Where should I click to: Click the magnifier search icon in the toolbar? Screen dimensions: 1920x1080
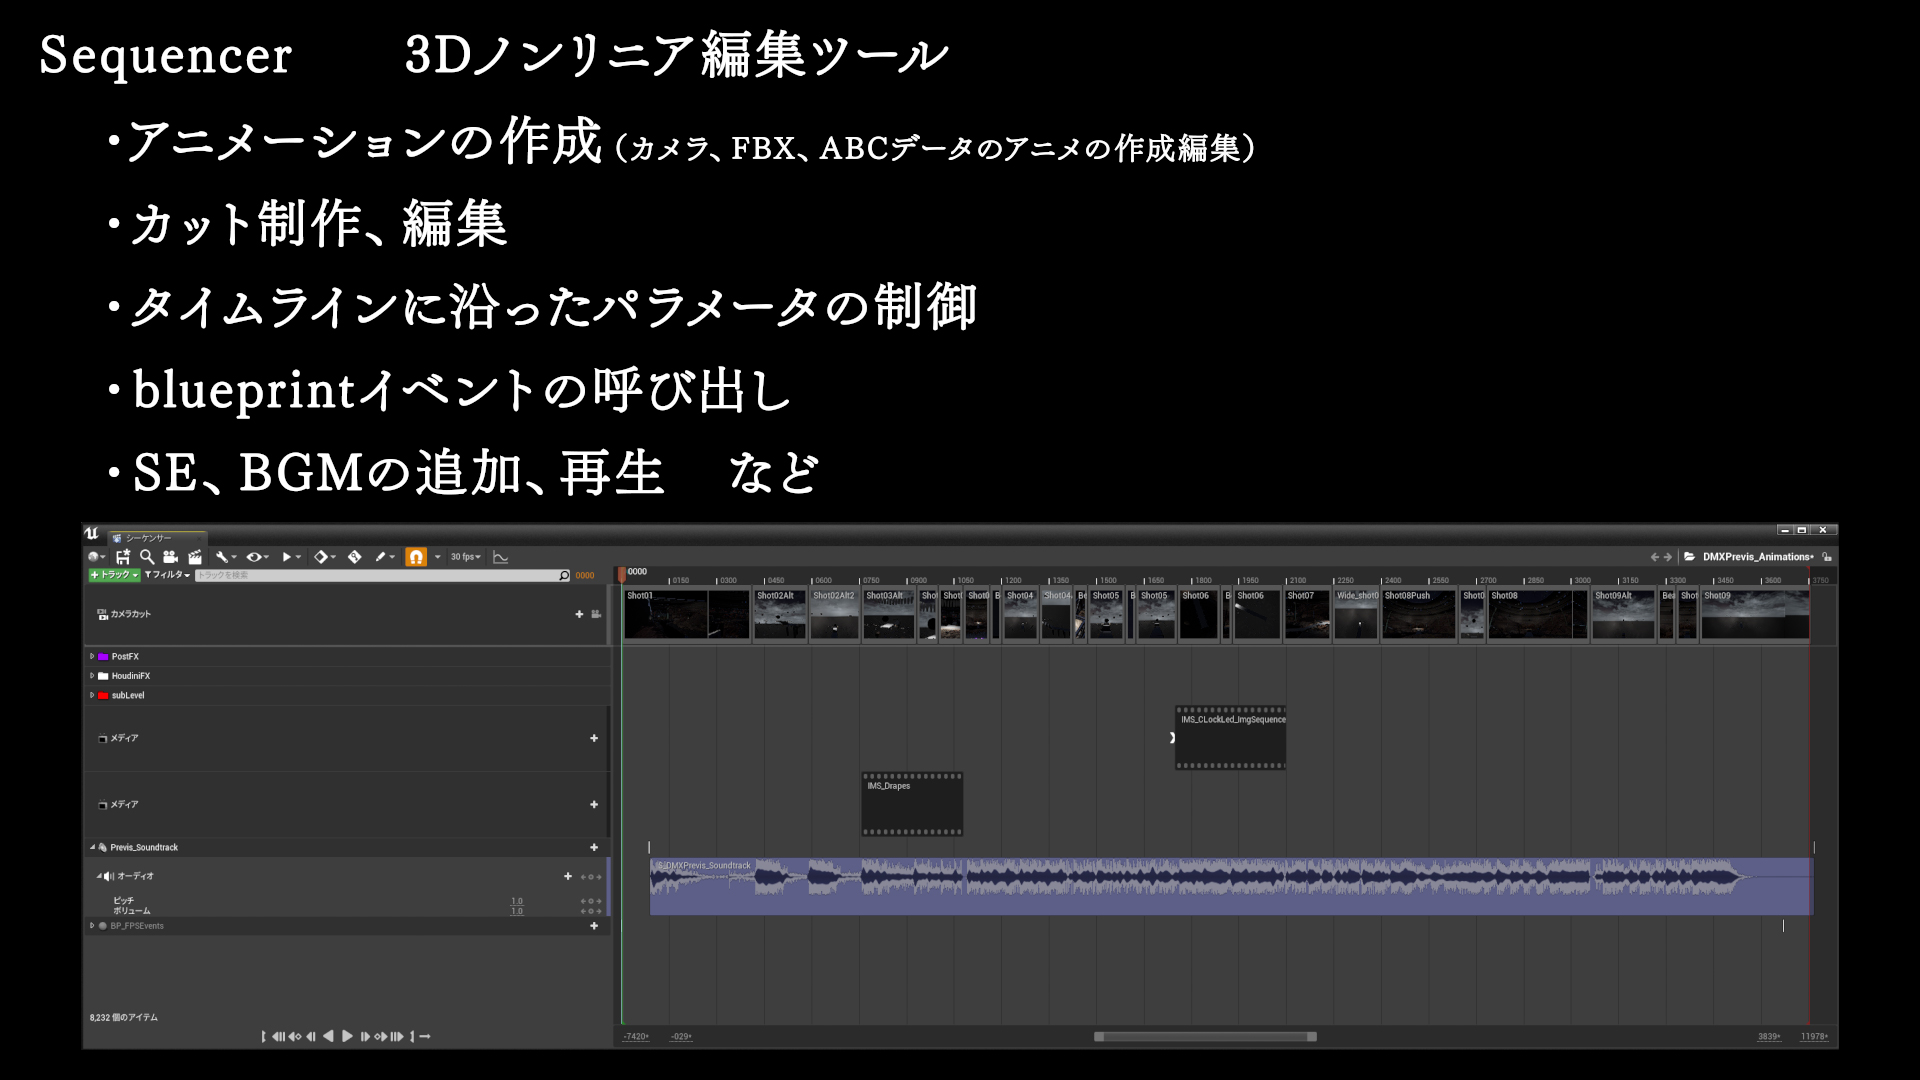coord(147,557)
